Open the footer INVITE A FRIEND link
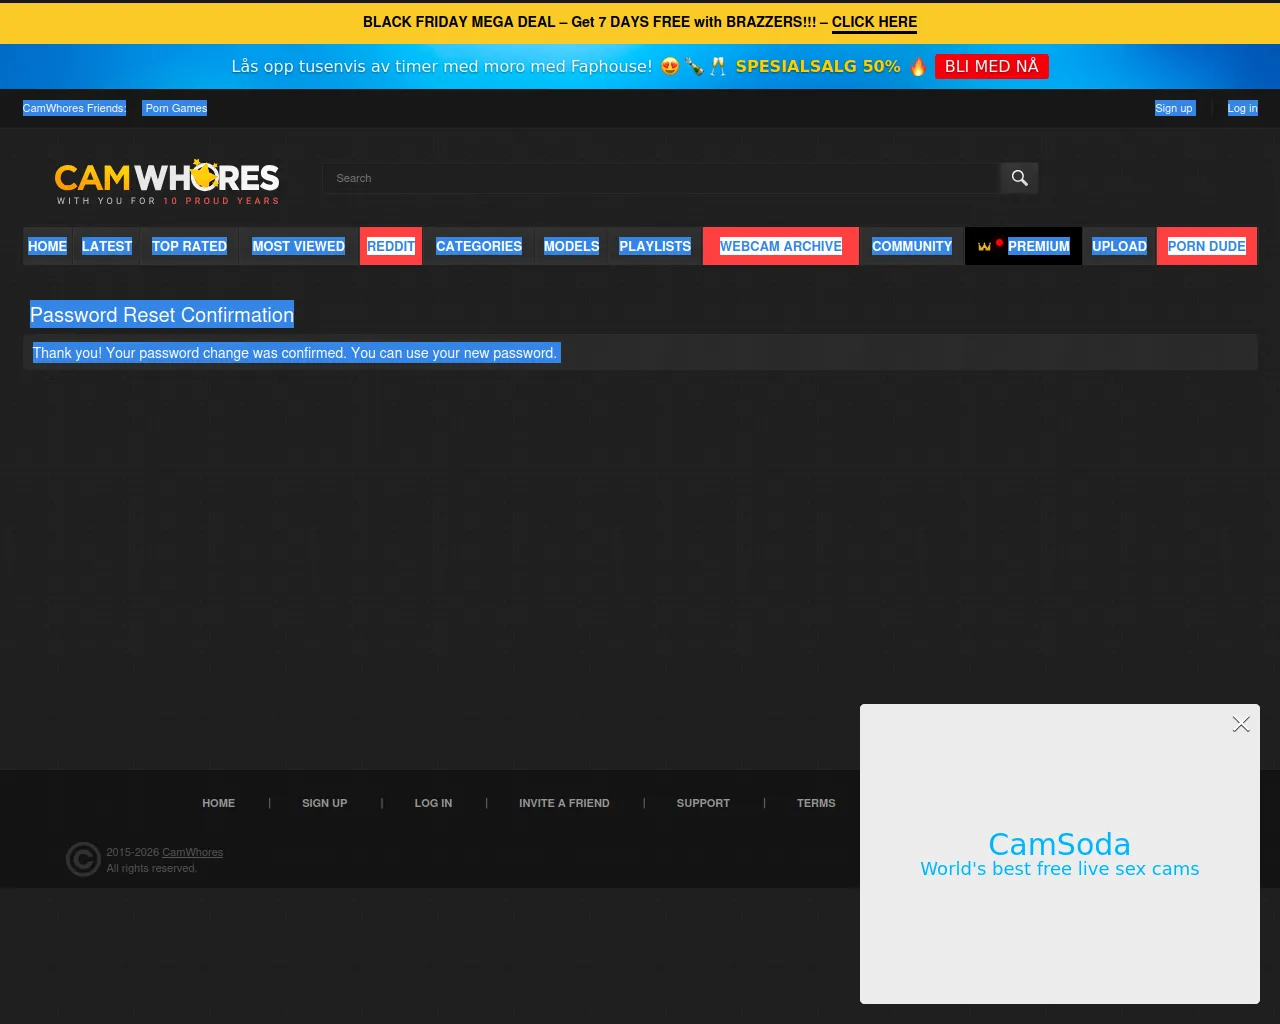Screen dimensions: 1280x1024 564,803
